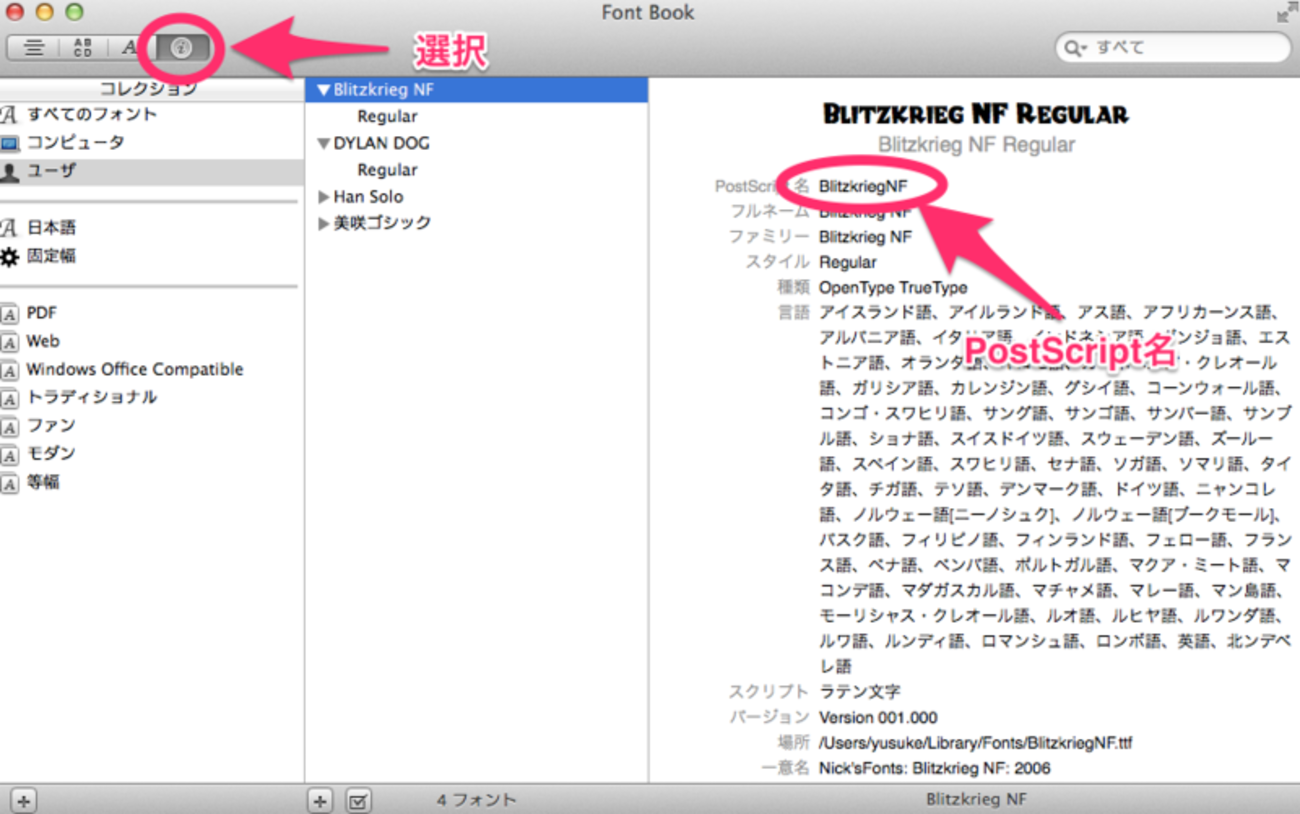Click the Blitzkrieg NF label in the bottom bar
The height and width of the screenshot is (814, 1300).
[976, 800]
